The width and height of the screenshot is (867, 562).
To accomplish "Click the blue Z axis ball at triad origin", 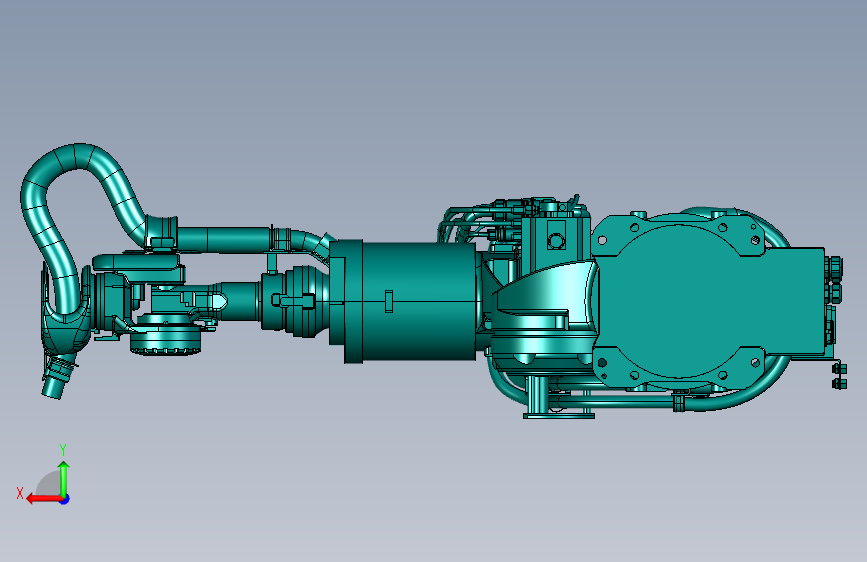I will coord(65,499).
